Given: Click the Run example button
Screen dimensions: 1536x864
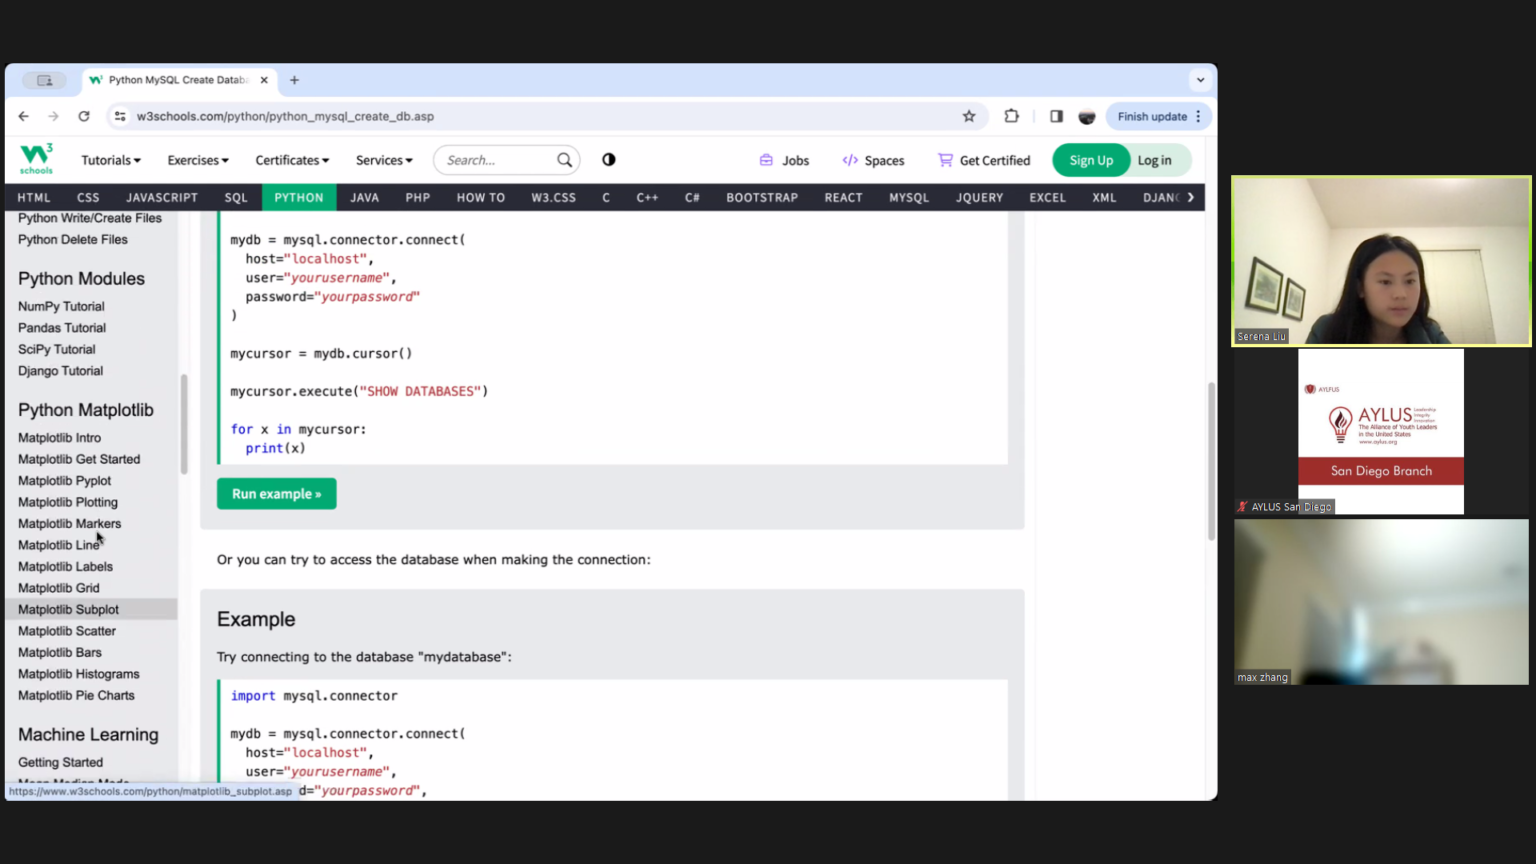Looking at the screenshot, I should point(277,494).
